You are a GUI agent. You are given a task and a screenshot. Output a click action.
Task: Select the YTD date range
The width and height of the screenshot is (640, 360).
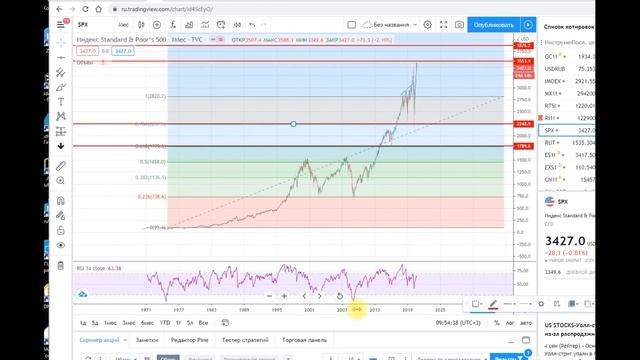tap(165, 323)
